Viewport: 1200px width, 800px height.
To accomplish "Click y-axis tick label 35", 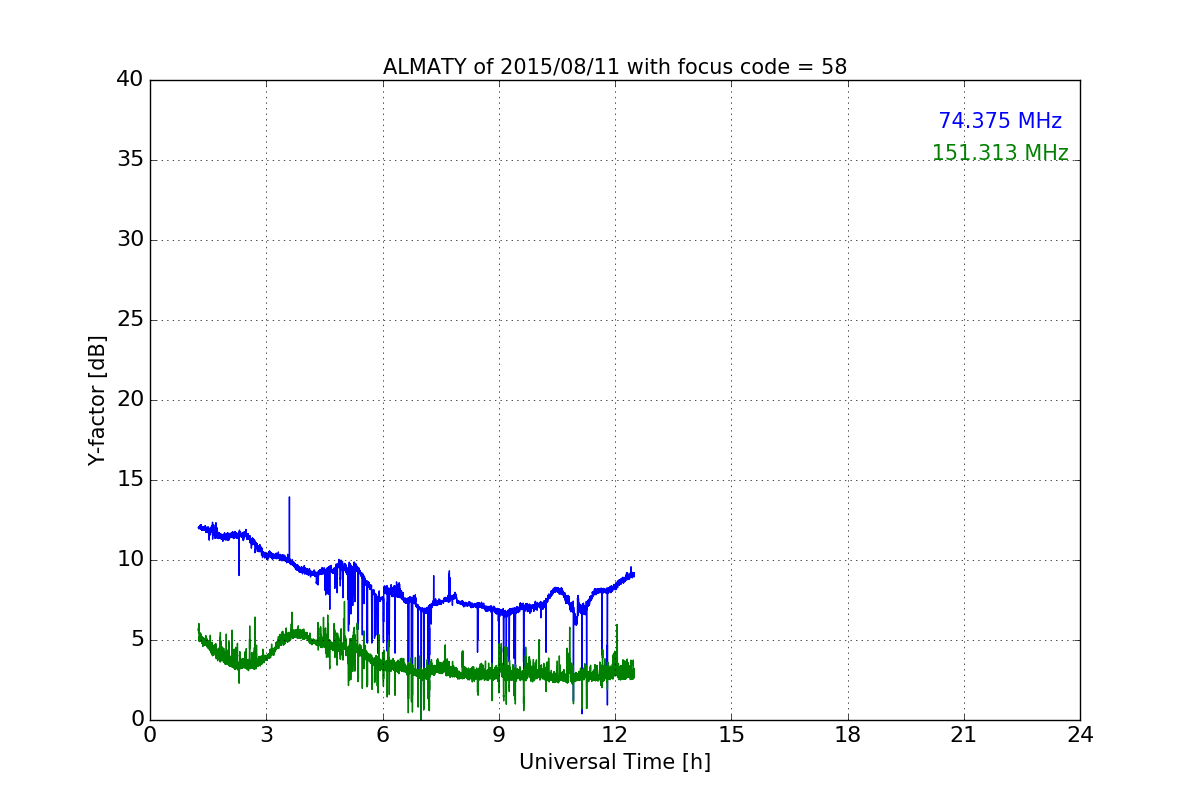I will click(x=130, y=160).
